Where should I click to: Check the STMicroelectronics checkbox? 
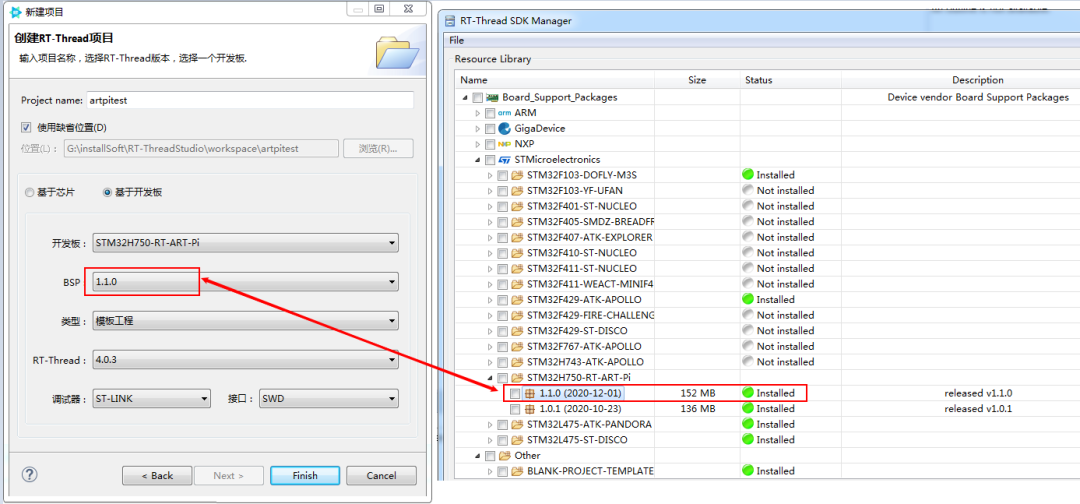(x=490, y=160)
